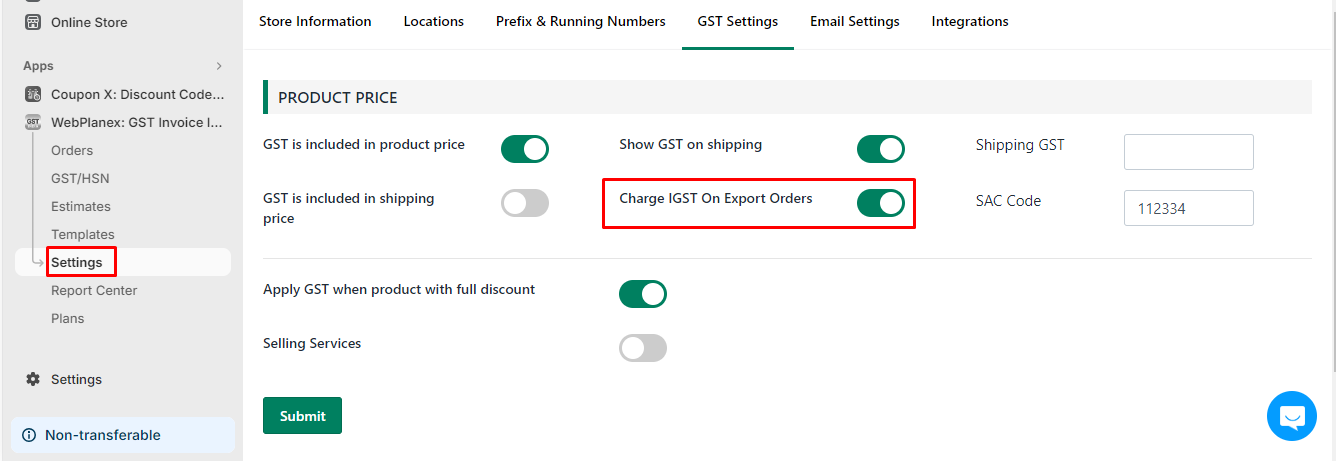This screenshot has height=461, width=1336.
Task: Click the Settings gear icon in sidebar
Action: point(33,379)
